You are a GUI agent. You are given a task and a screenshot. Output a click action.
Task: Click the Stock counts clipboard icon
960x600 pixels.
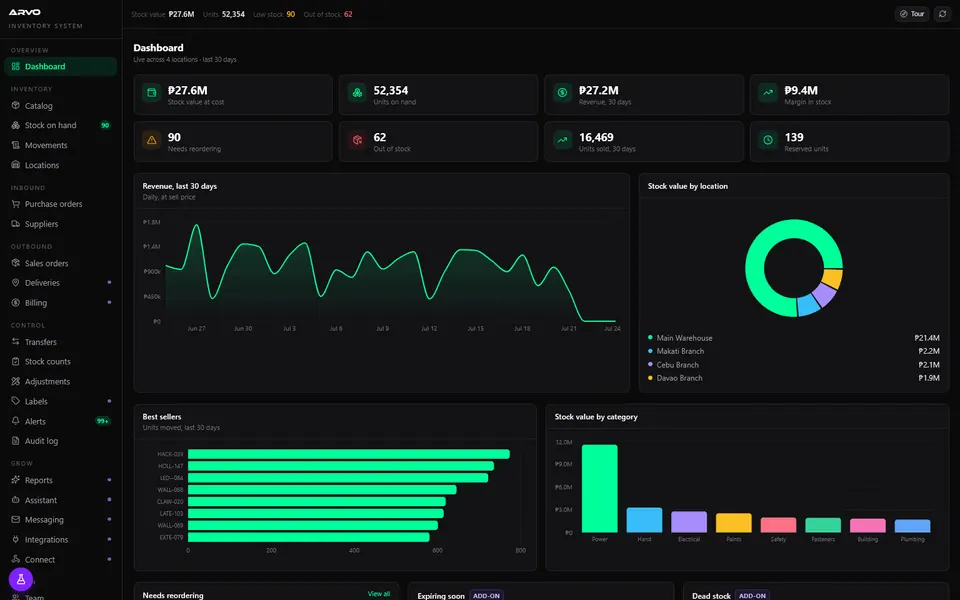(x=16, y=361)
